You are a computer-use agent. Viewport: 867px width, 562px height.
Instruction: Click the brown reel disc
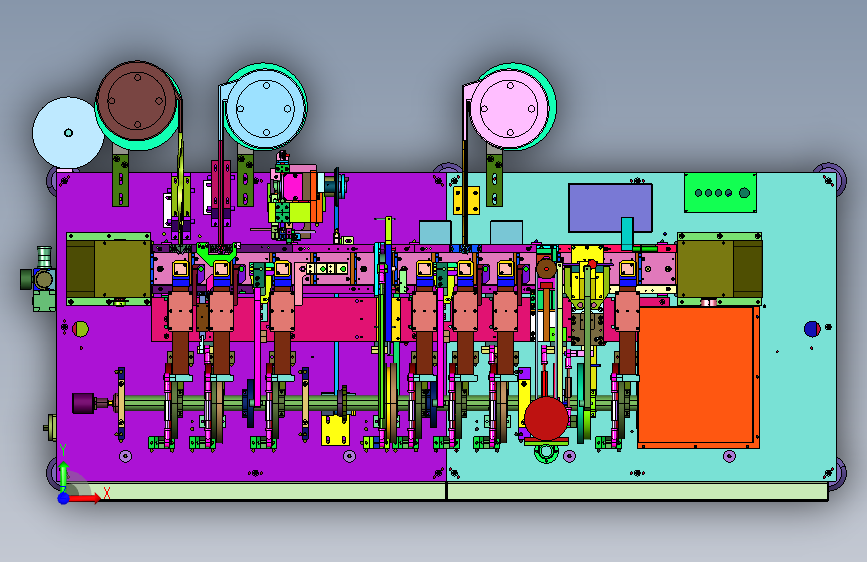point(137,101)
